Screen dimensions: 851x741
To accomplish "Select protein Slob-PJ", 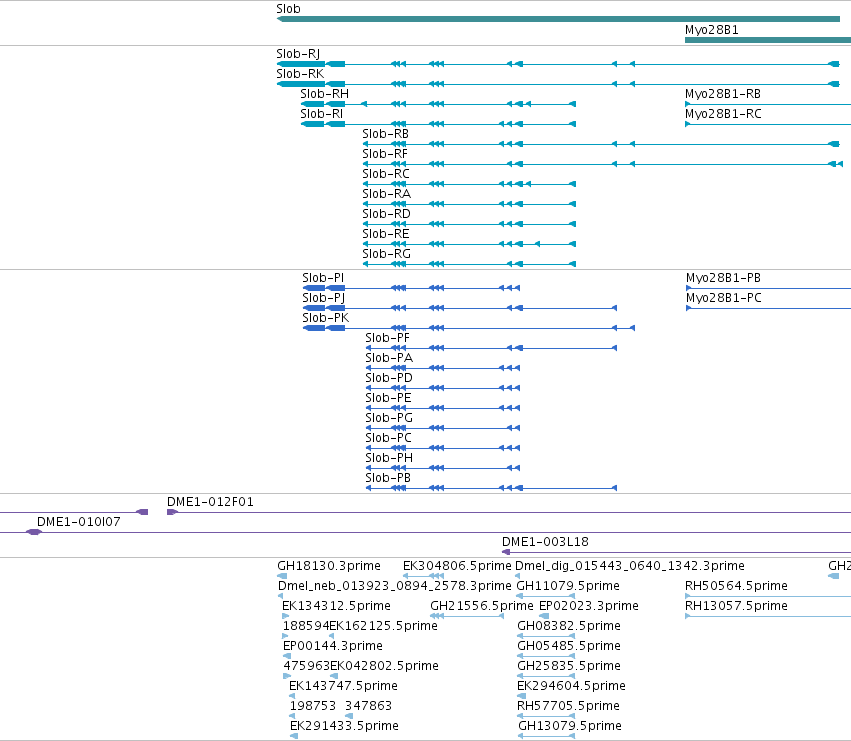I will tap(323, 298).
